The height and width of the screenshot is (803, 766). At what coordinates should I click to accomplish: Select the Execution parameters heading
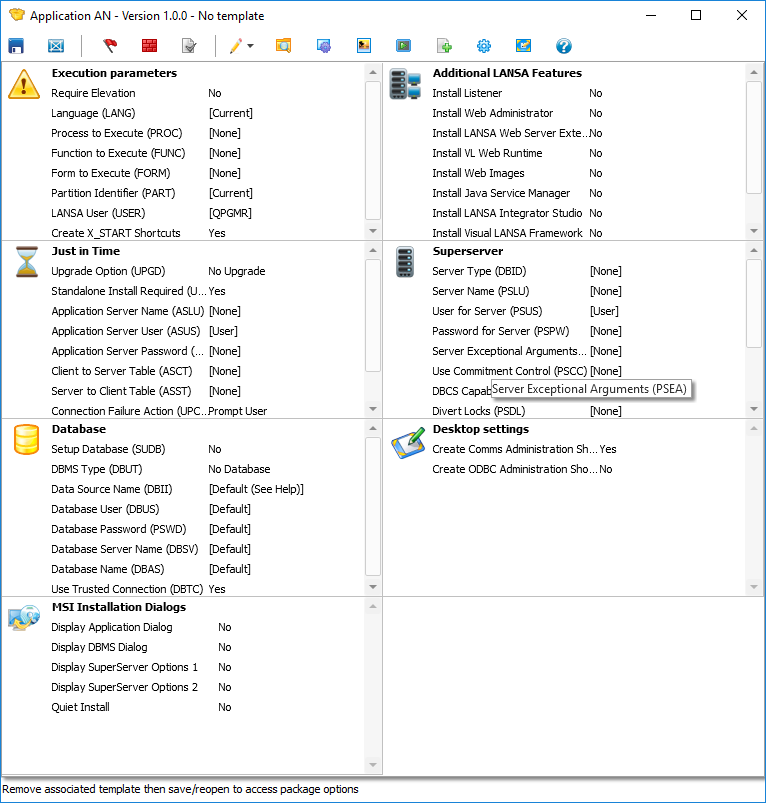pyautogui.click(x=114, y=73)
